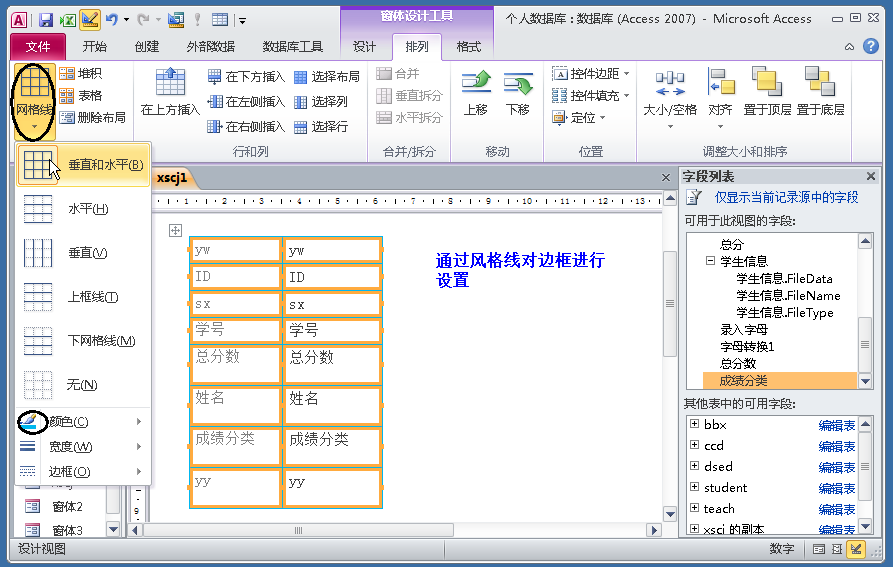Viewport: 893px width, 567px height.
Task: Select 学生信息.FileName field
Action: click(788, 295)
